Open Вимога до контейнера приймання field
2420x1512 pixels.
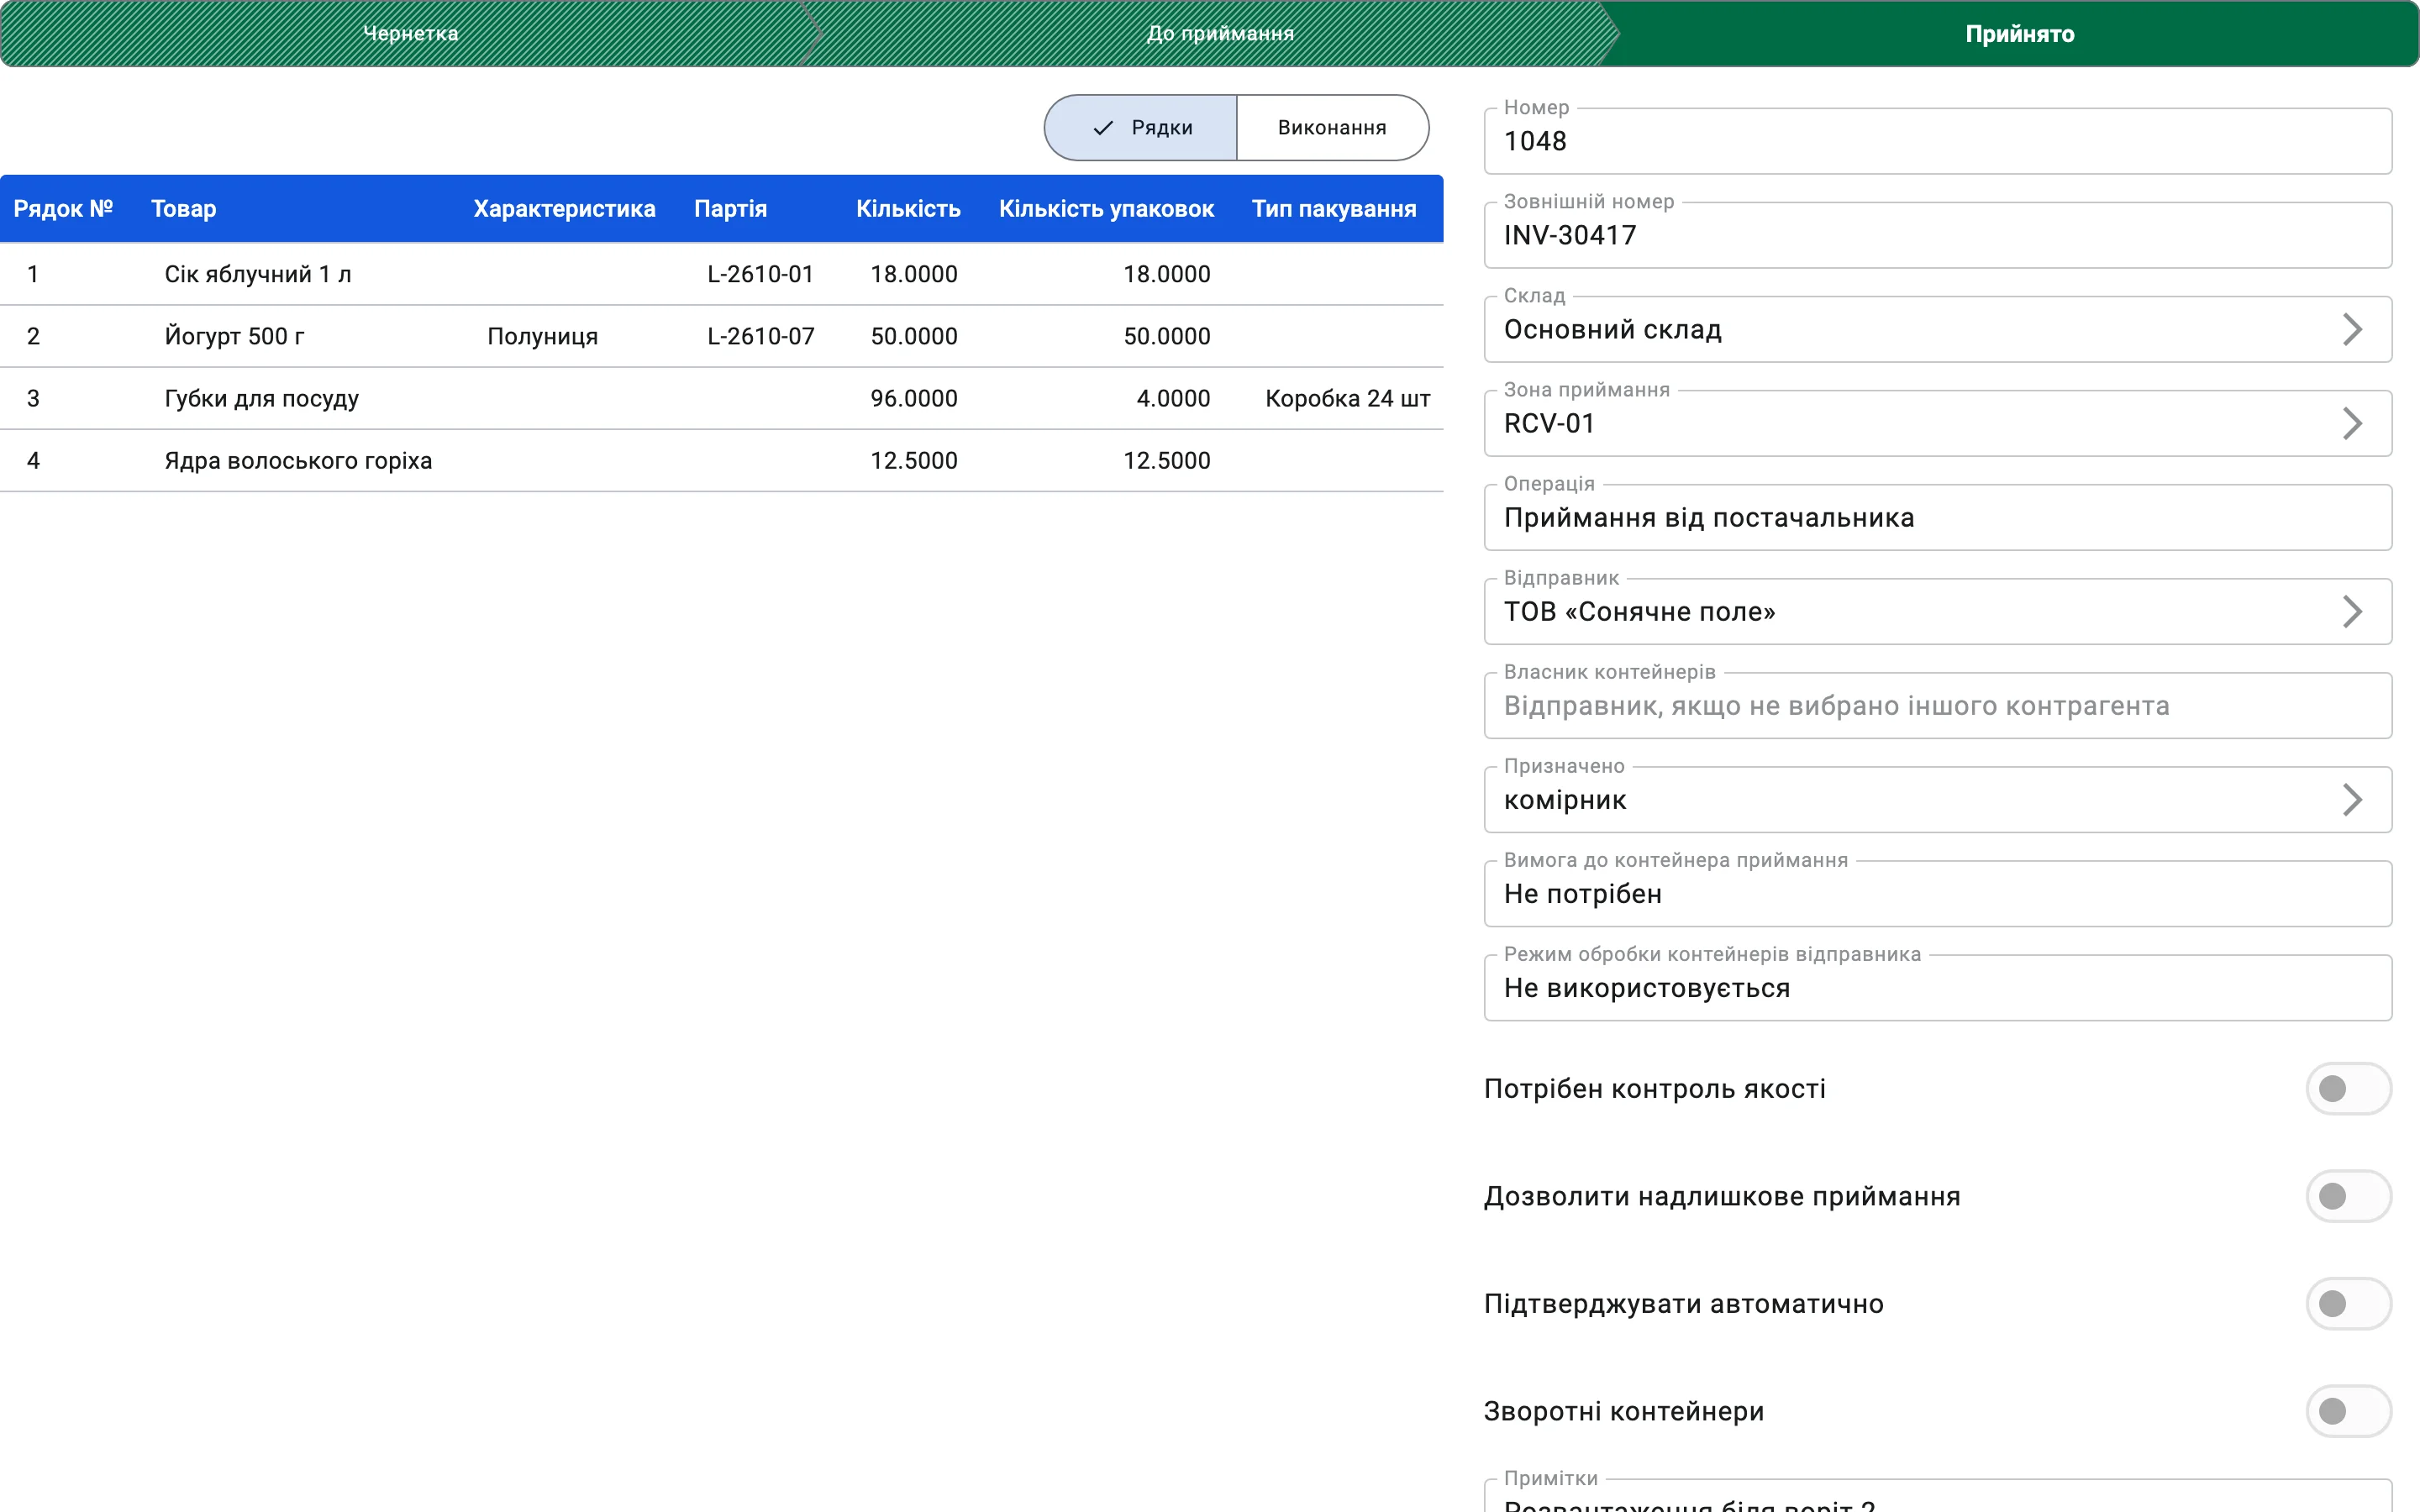coord(1937,893)
